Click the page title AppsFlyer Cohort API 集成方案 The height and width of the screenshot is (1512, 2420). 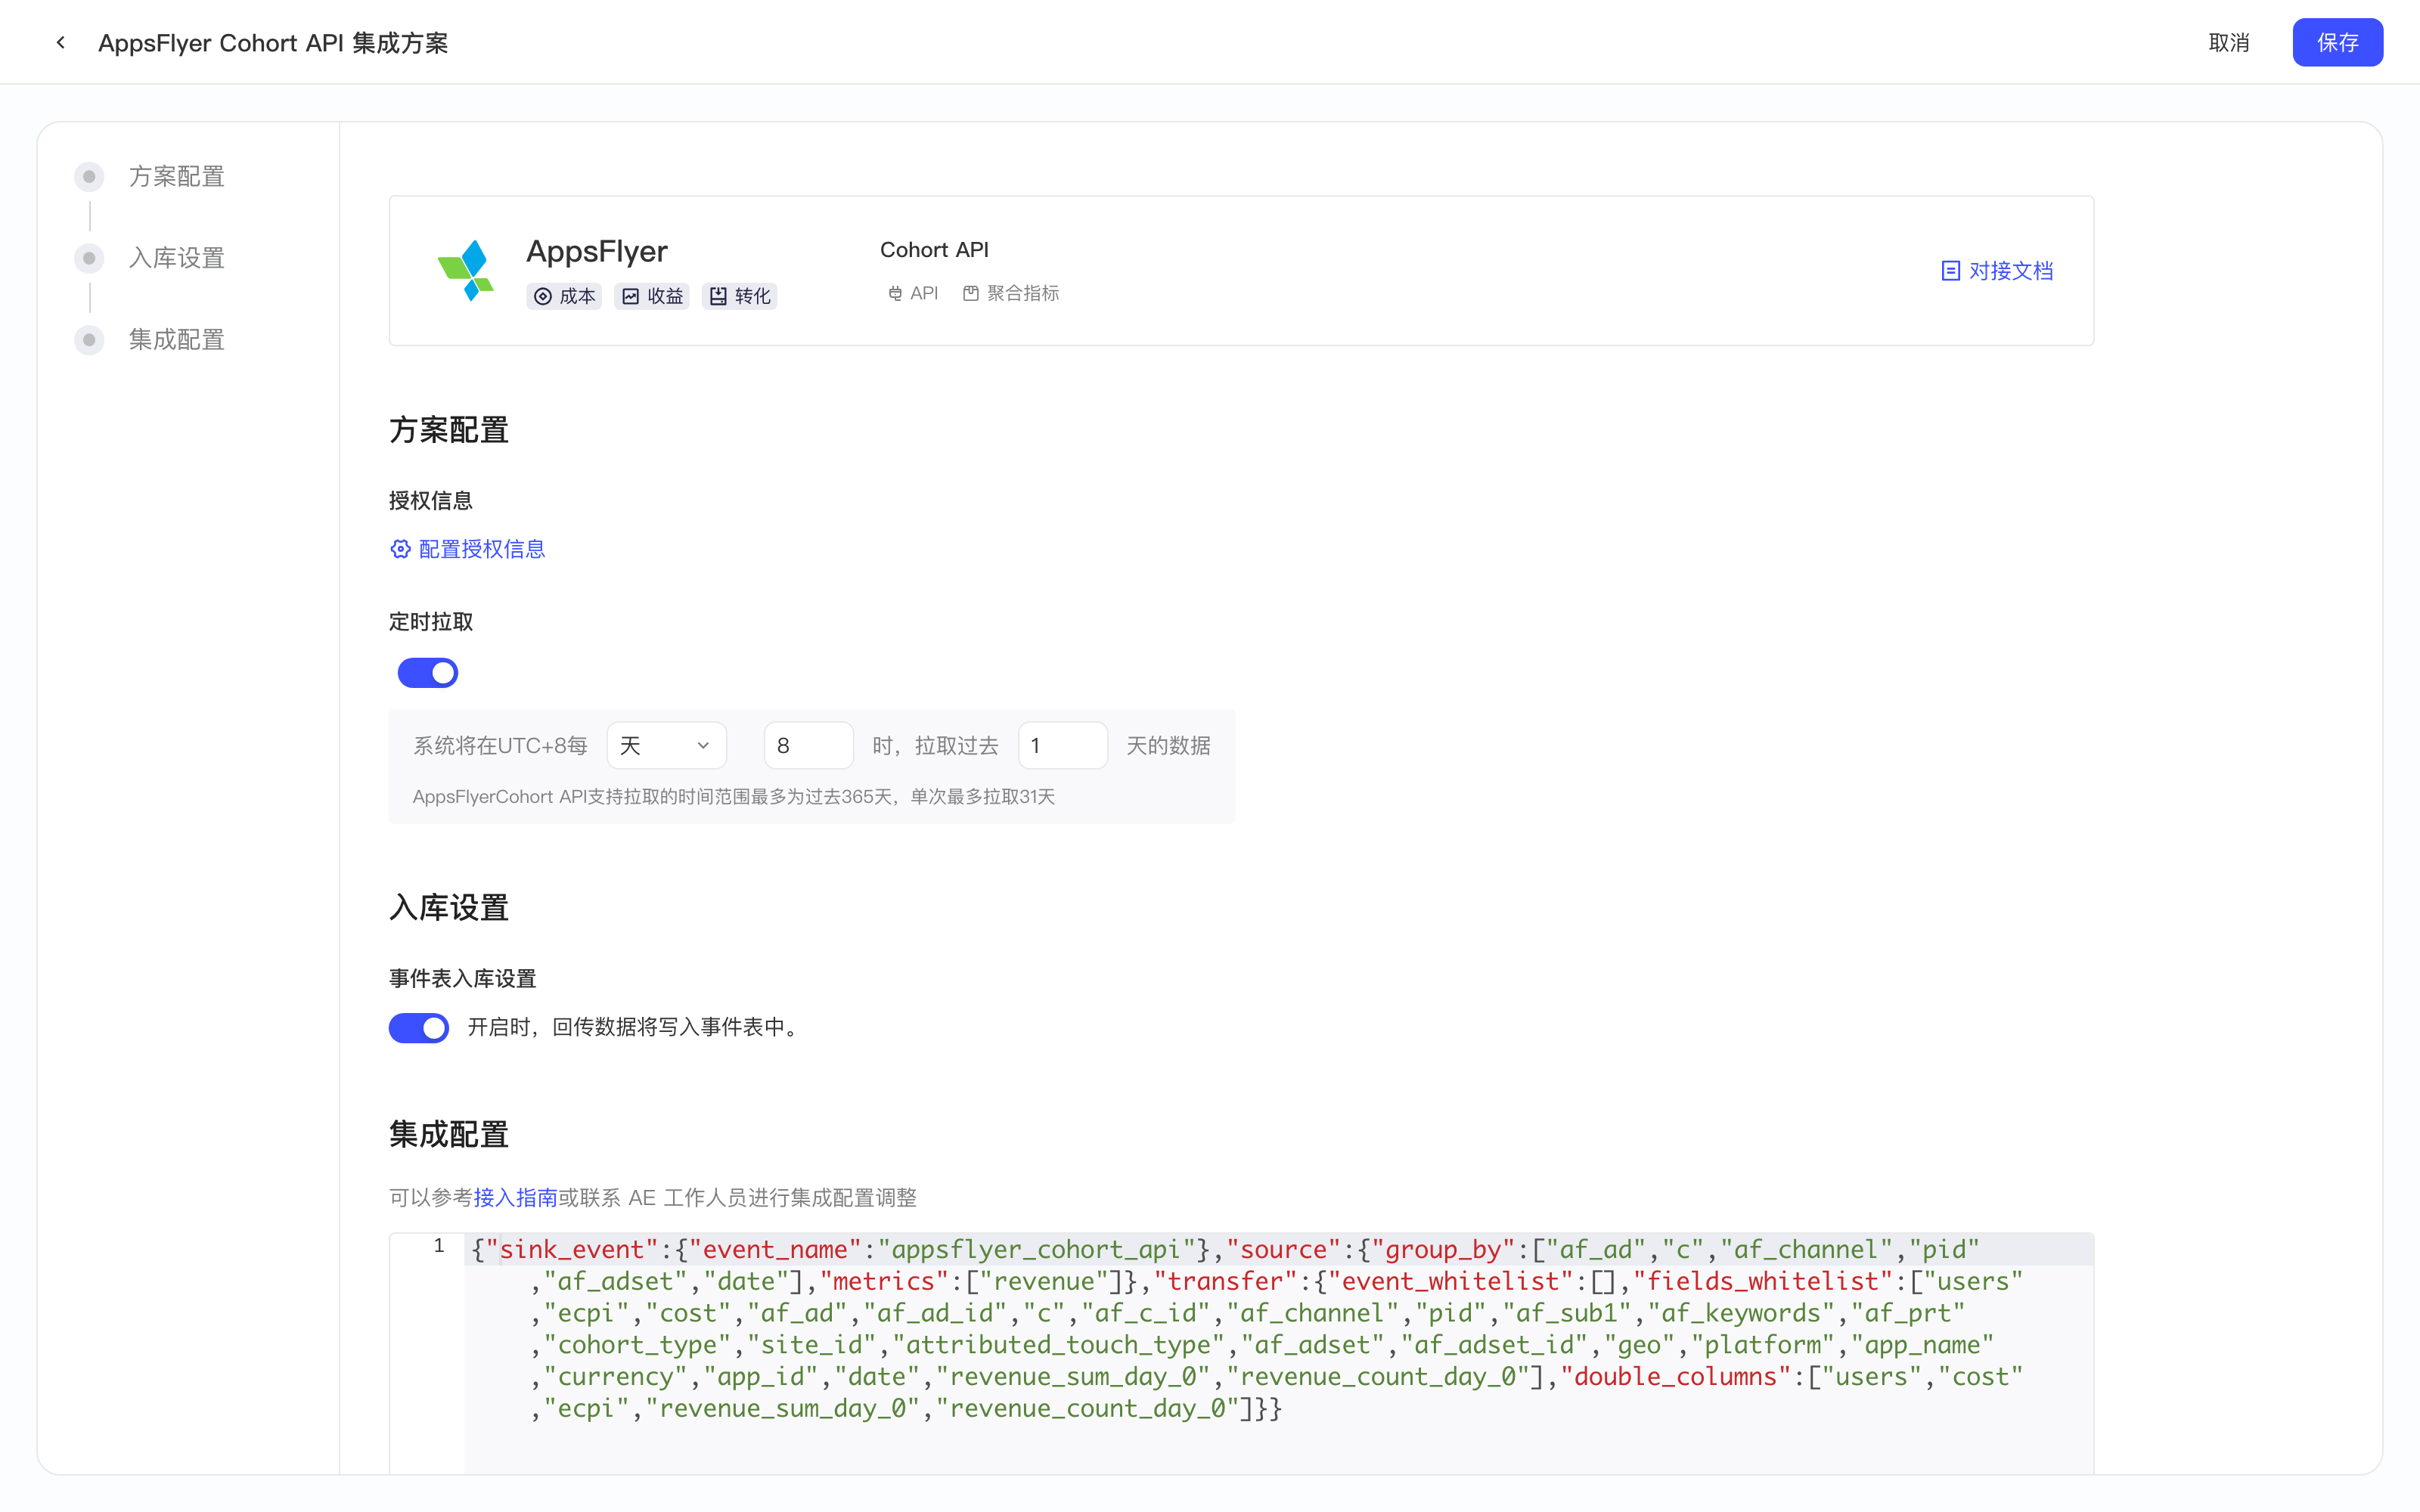coord(273,43)
